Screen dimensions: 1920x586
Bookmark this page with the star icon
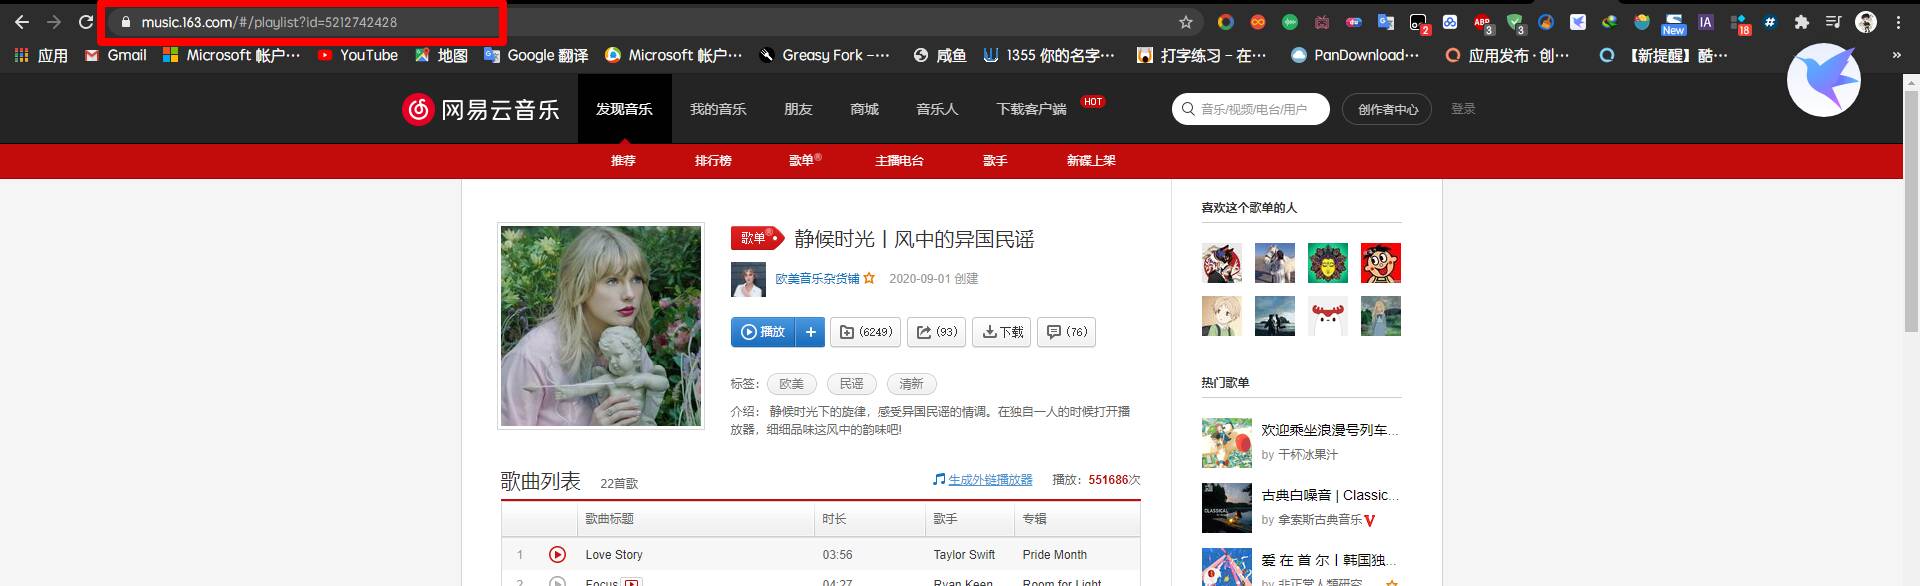point(1186,22)
